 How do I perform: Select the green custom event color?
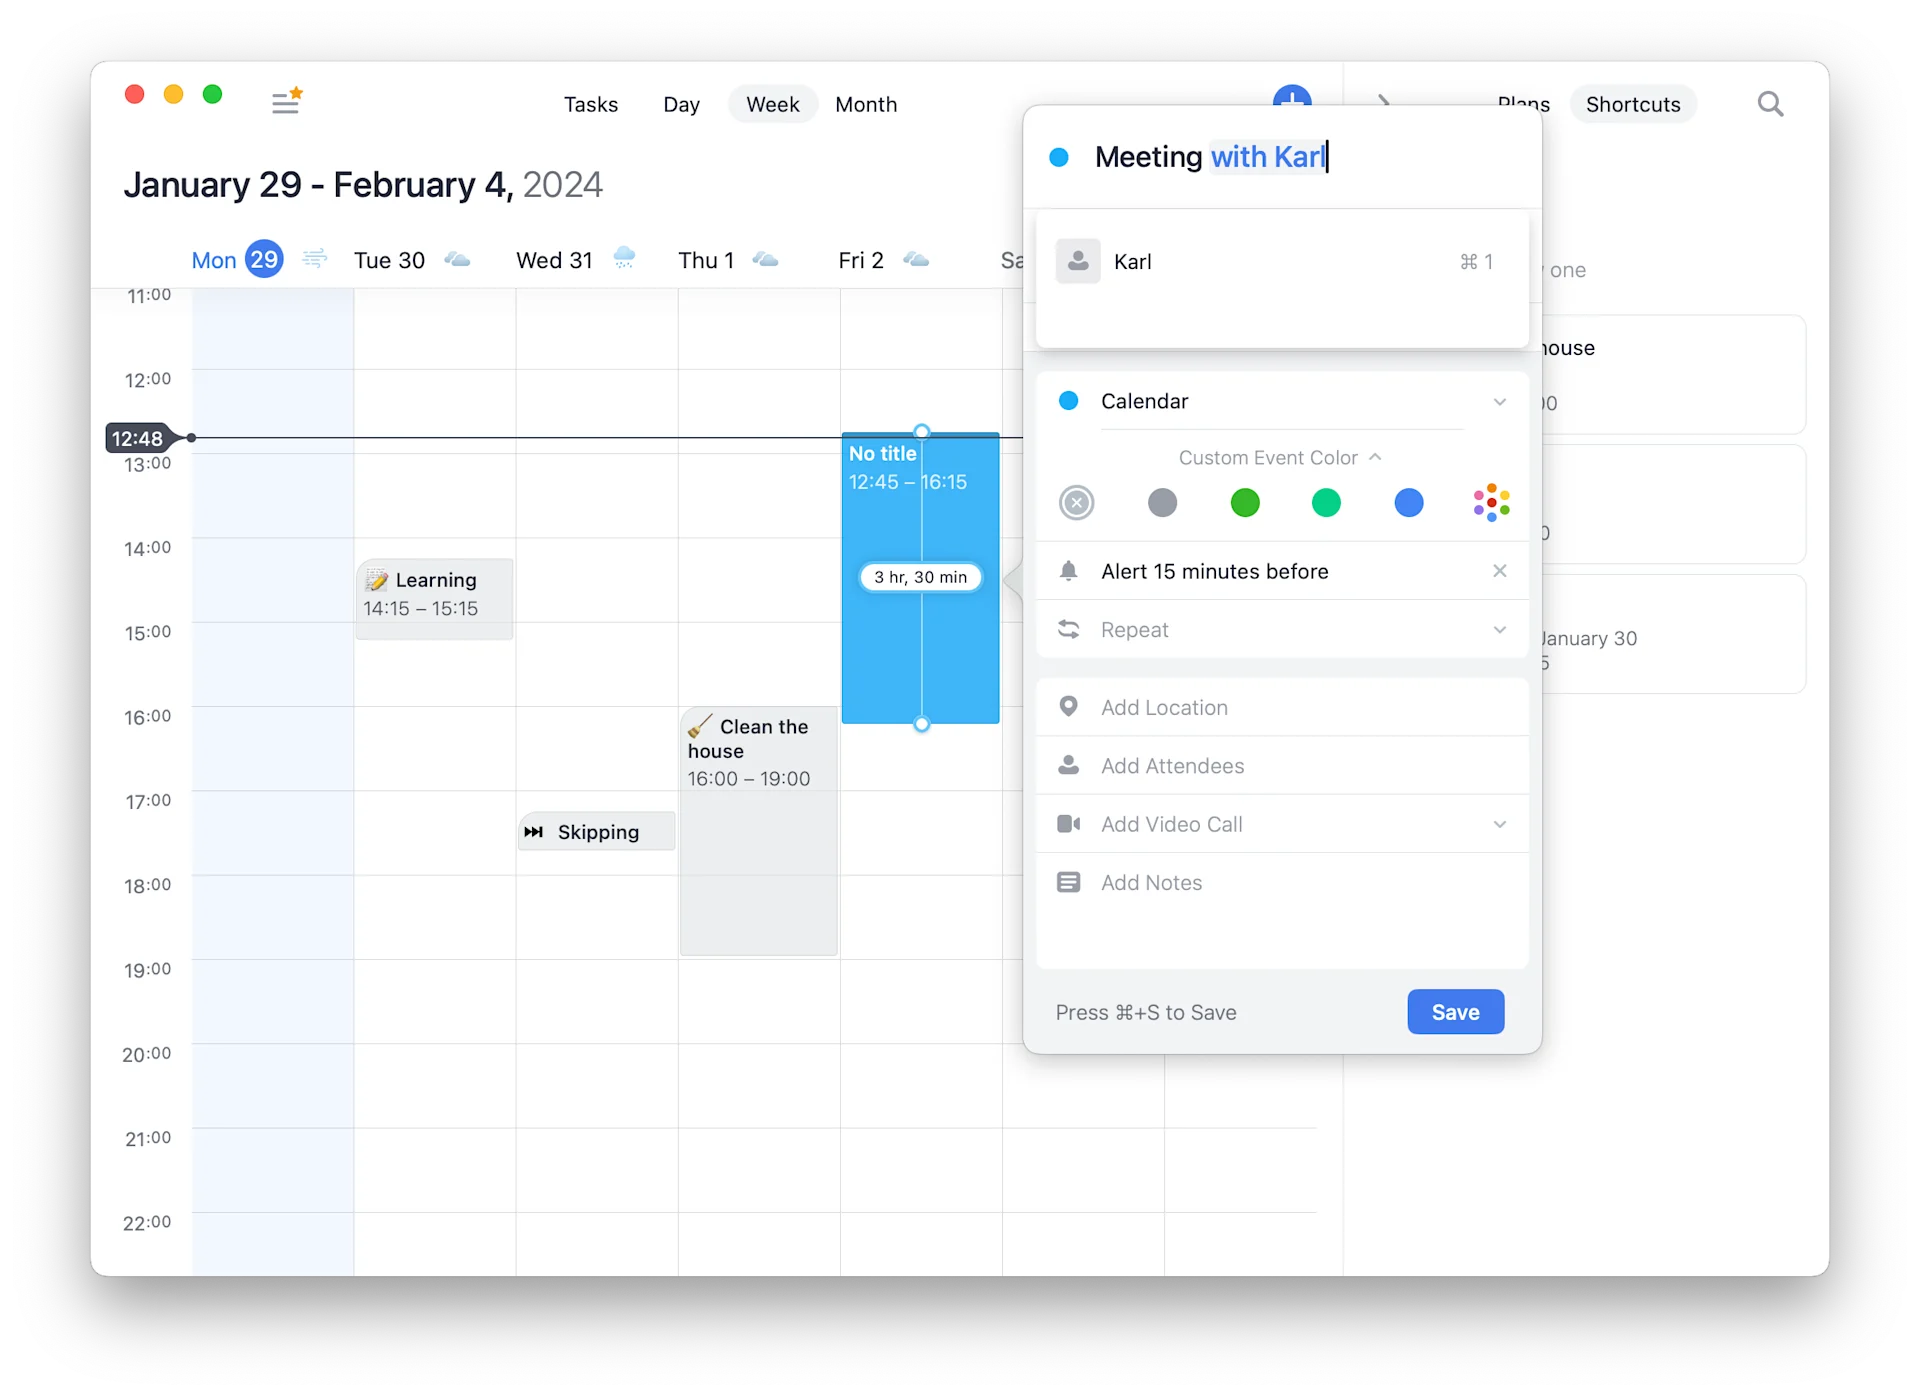tap(1243, 503)
